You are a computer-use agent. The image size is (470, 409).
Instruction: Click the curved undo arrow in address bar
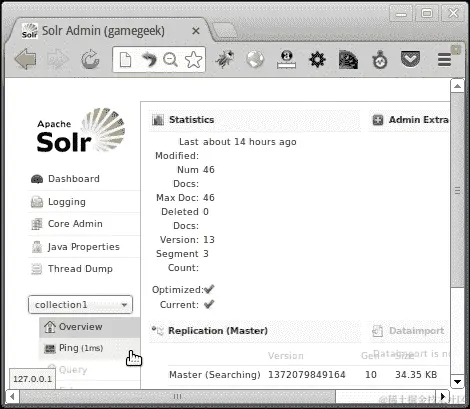(148, 60)
